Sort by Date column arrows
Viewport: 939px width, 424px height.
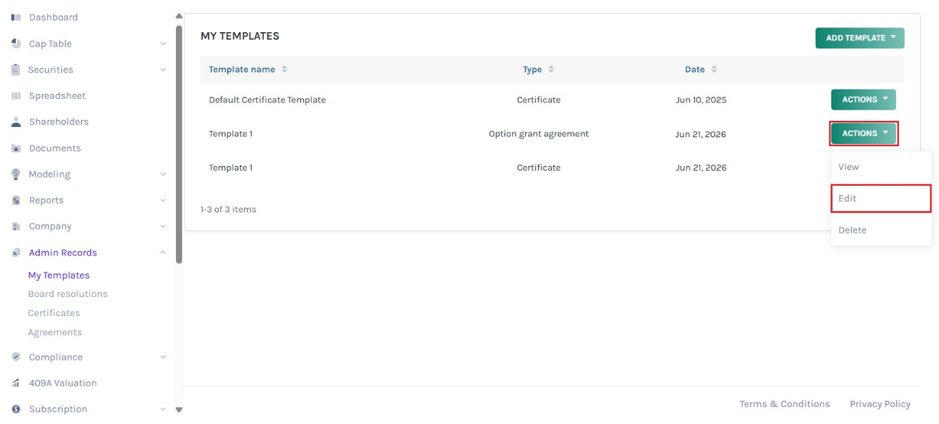click(x=713, y=69)
